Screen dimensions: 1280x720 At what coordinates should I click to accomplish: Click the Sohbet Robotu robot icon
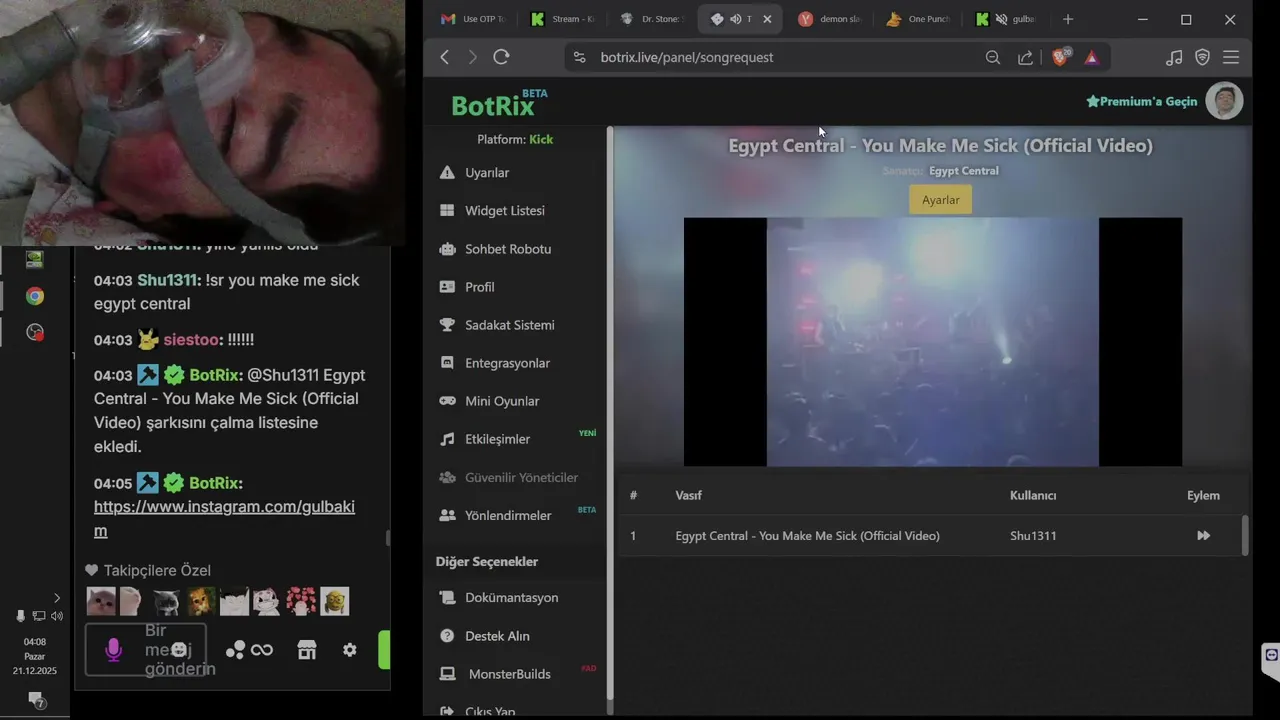(447, 249)
